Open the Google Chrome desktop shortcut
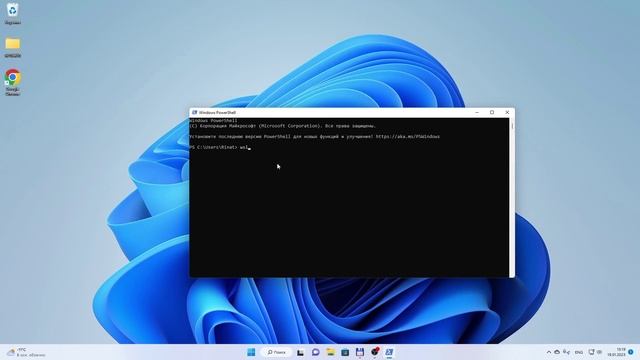This screenshot has width=640, height=360. click(x=13, y=82)
